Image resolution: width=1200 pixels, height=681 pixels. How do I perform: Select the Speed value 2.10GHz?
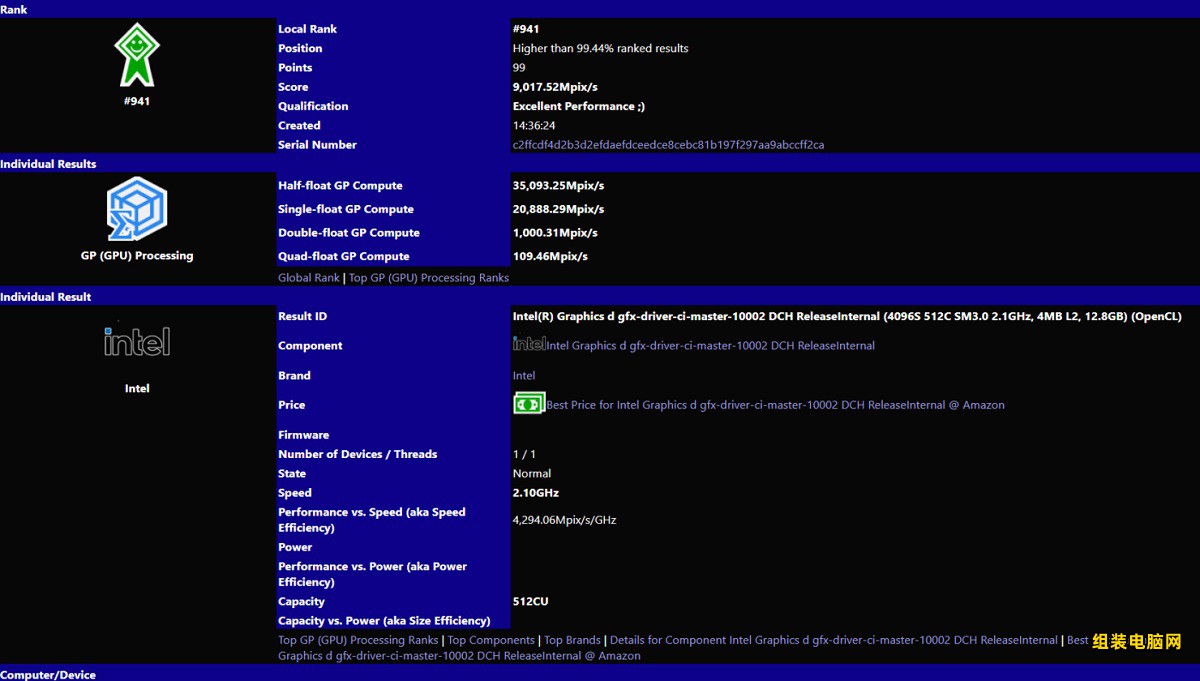(x=536, y=493)
